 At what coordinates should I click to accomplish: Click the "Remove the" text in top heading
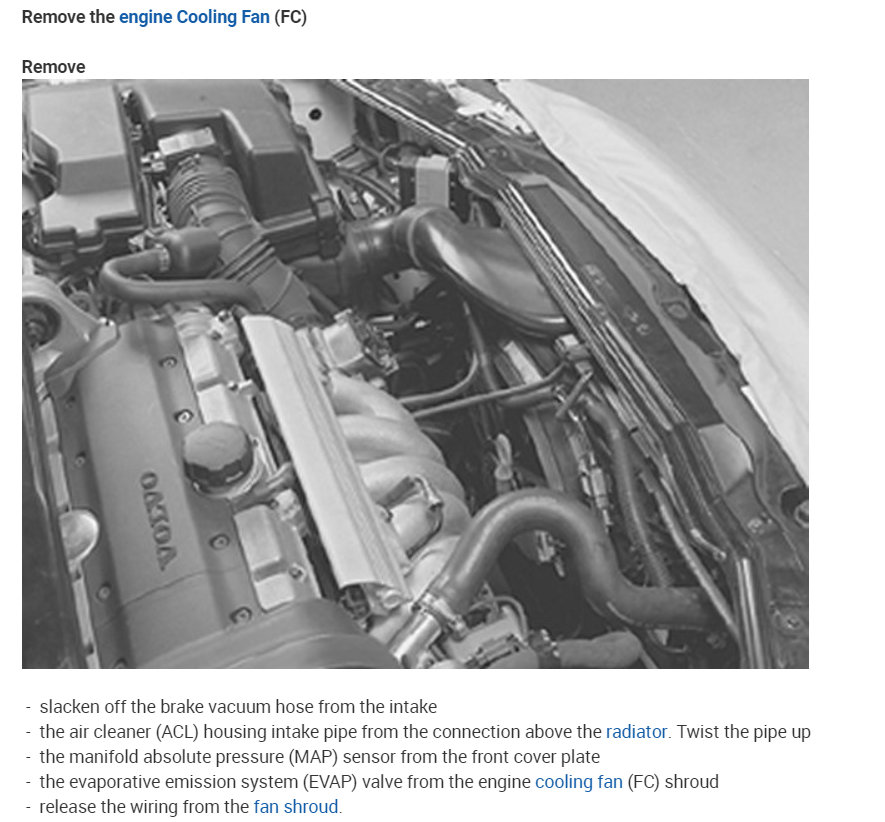click(68, 17)
